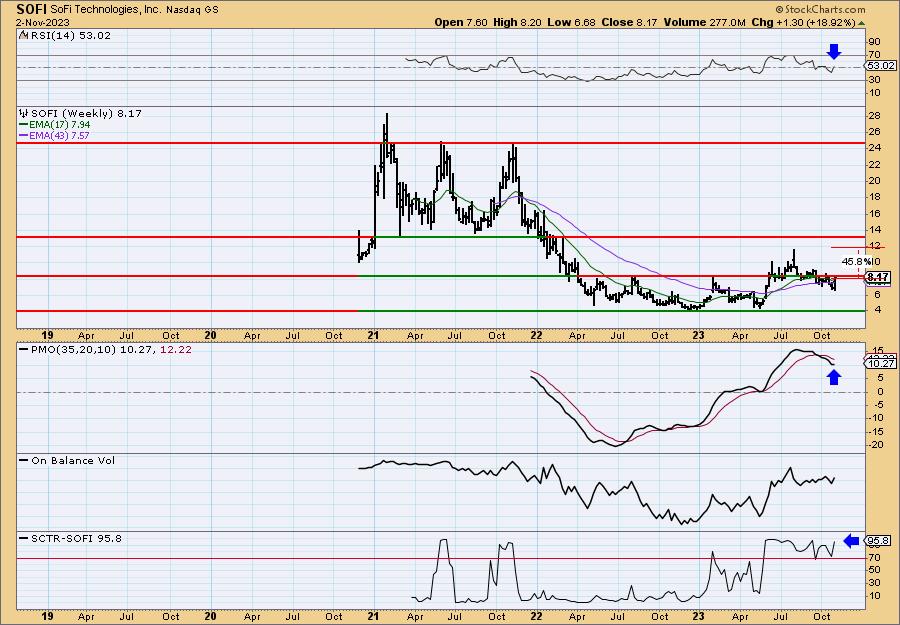Click the SCTR-SOFI 95.8 panel label

click(x=76, y=539)
